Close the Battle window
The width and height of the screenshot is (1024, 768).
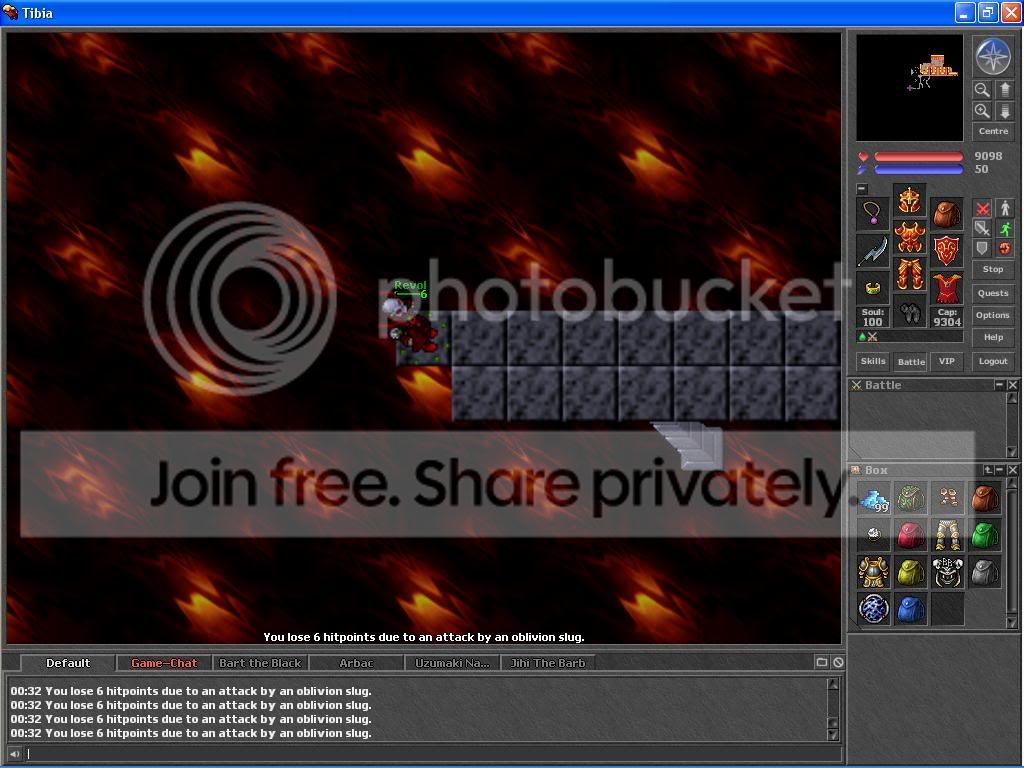point(1012,385)
